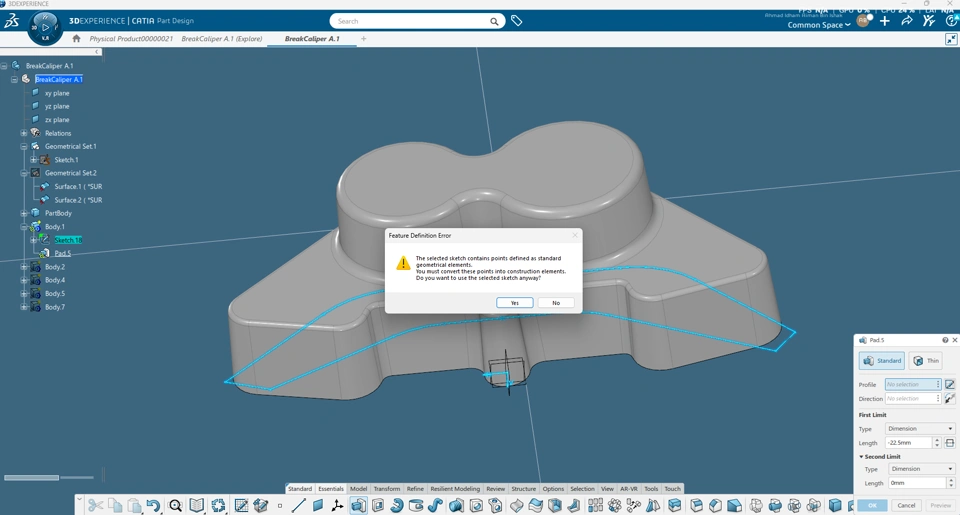Switch to the Resilient Modeling tab
This screenshot has height=515, width=960.
(x=455, y=489)
